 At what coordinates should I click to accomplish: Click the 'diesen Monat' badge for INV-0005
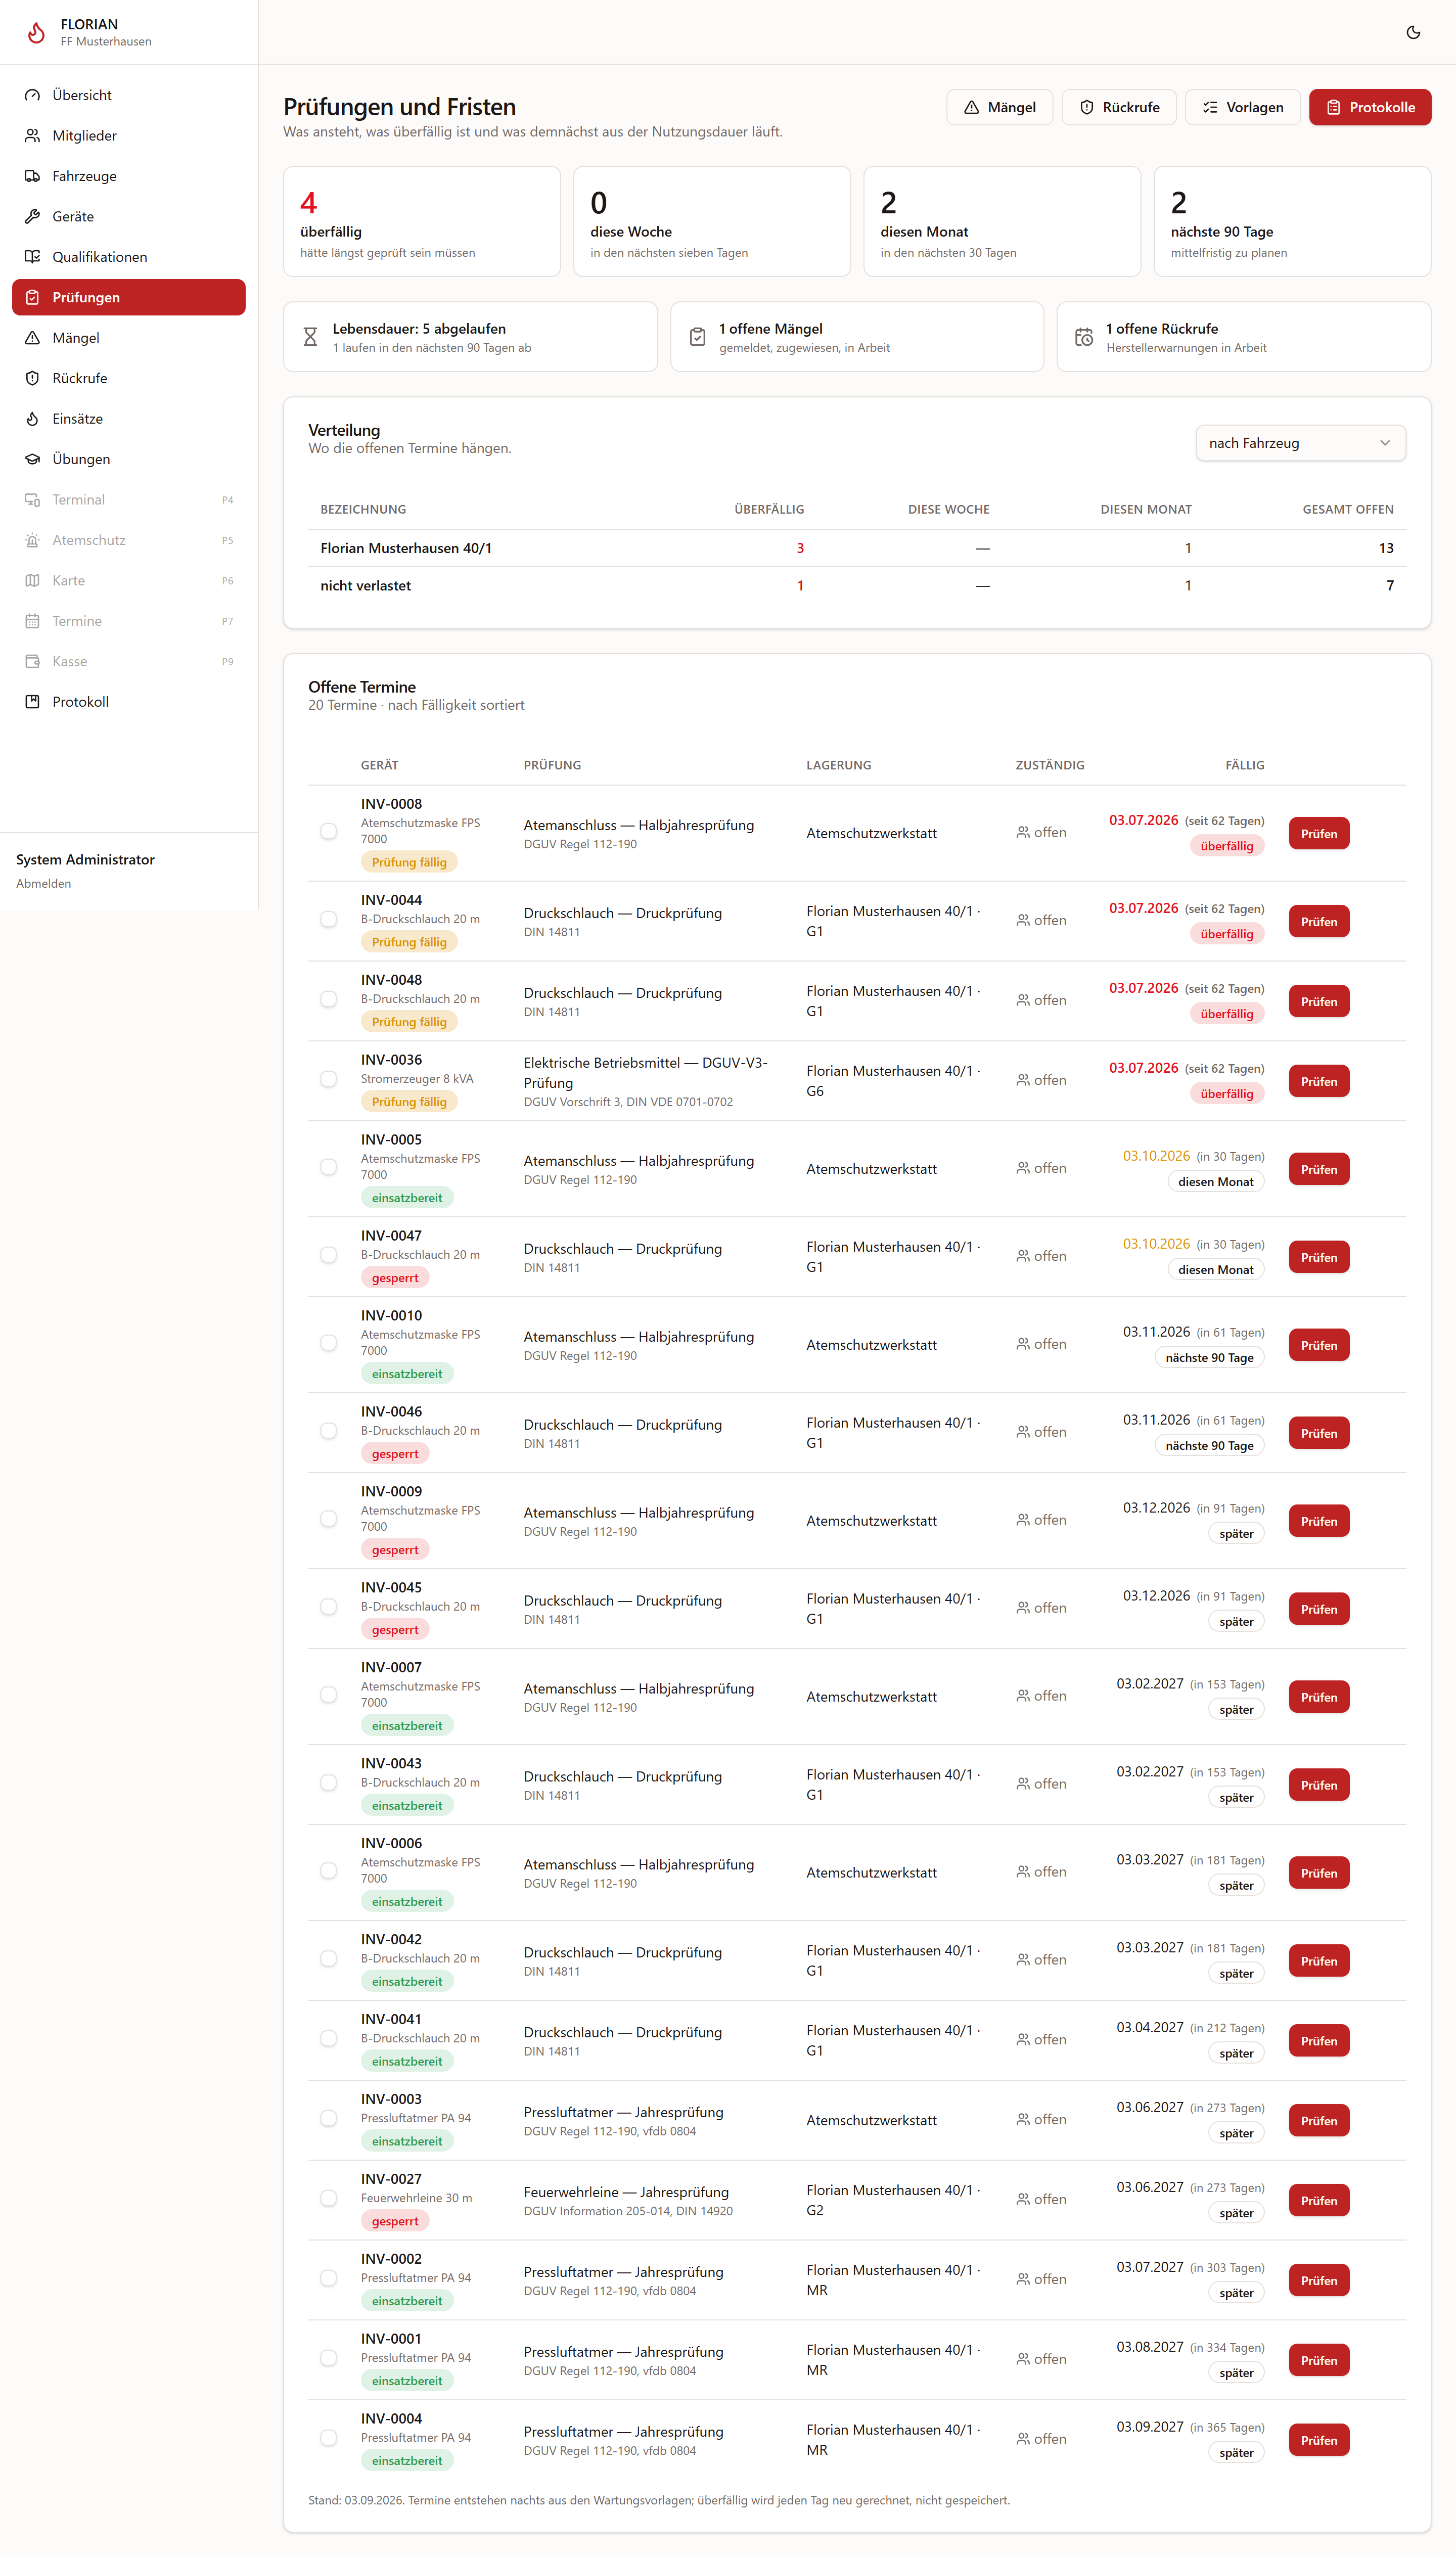(x=1215, y=1182)
